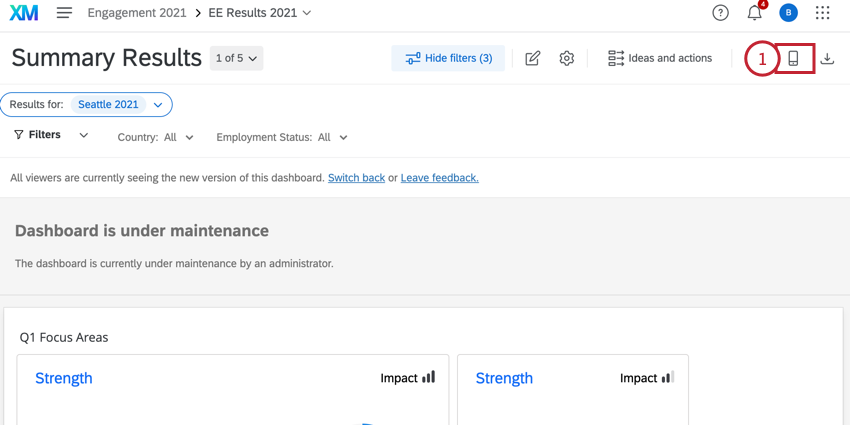Open Ideas and actions

(660, 58)
